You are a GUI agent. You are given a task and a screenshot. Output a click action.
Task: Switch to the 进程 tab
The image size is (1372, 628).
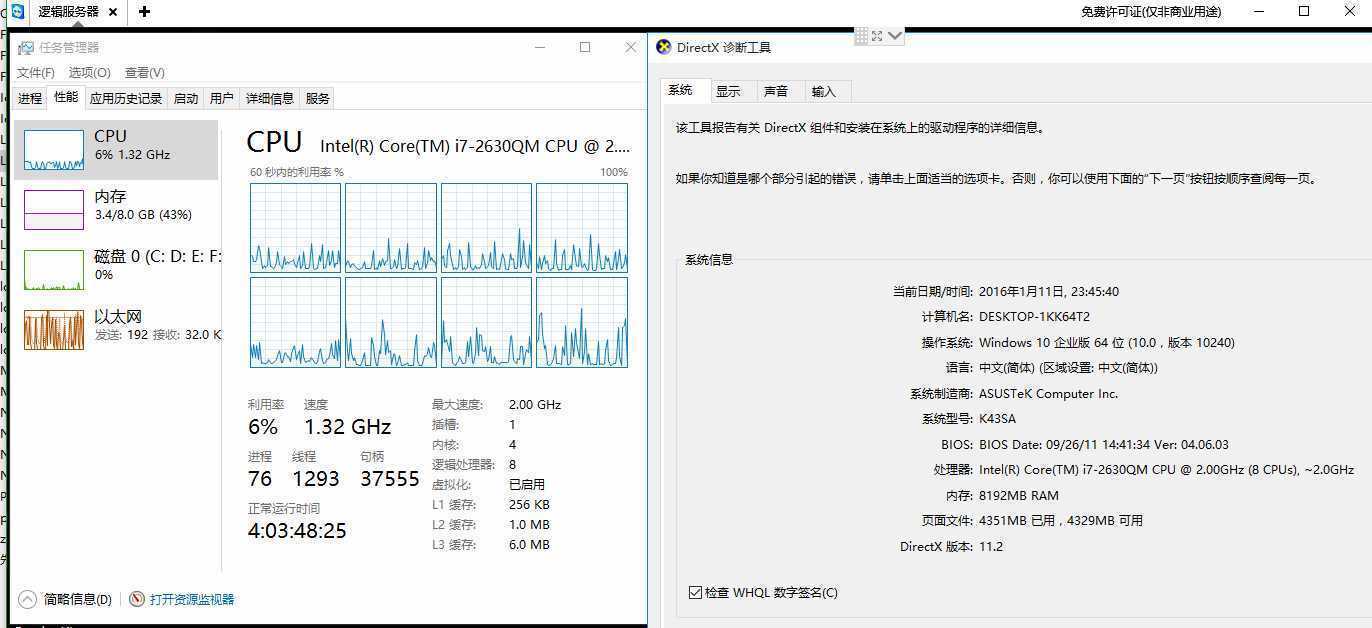pyautogui.click(x=30, y=98)
